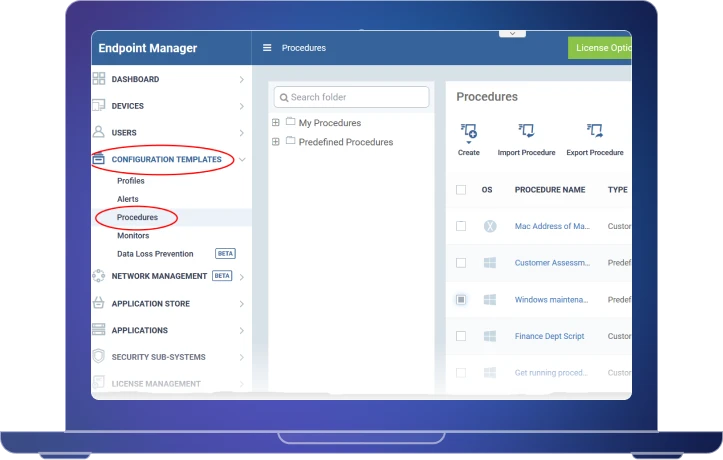Click the Users person icon
Screen dimensions: 723x460
(99, 132)
